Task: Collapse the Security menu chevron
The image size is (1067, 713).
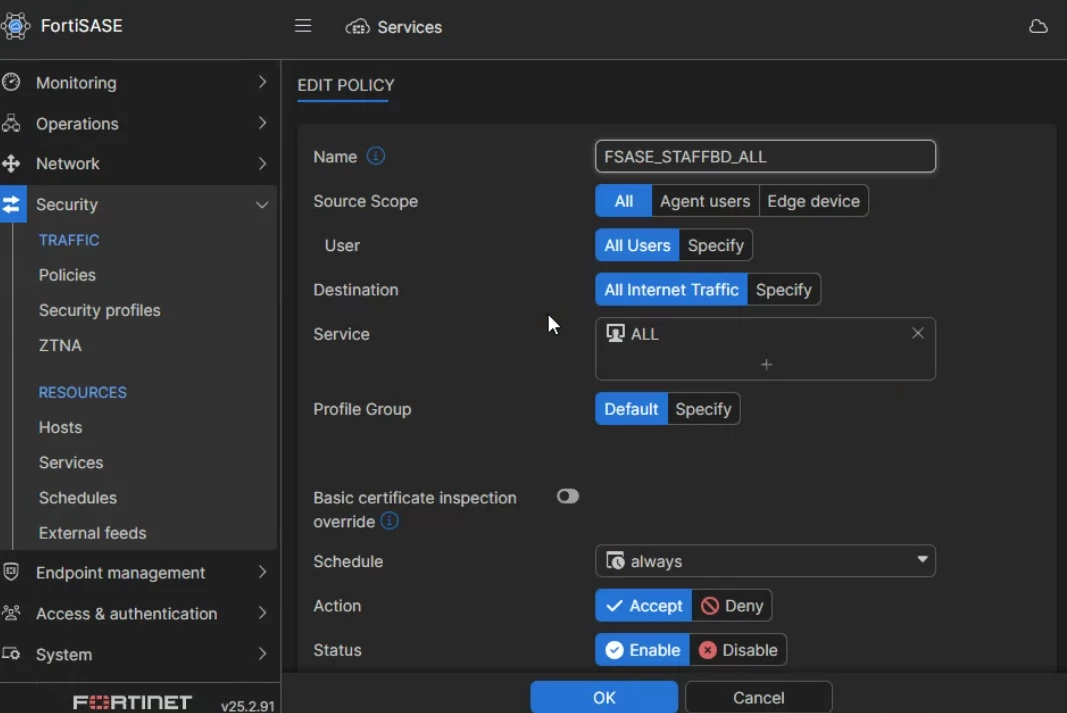Action: click(x=262, y=205)
